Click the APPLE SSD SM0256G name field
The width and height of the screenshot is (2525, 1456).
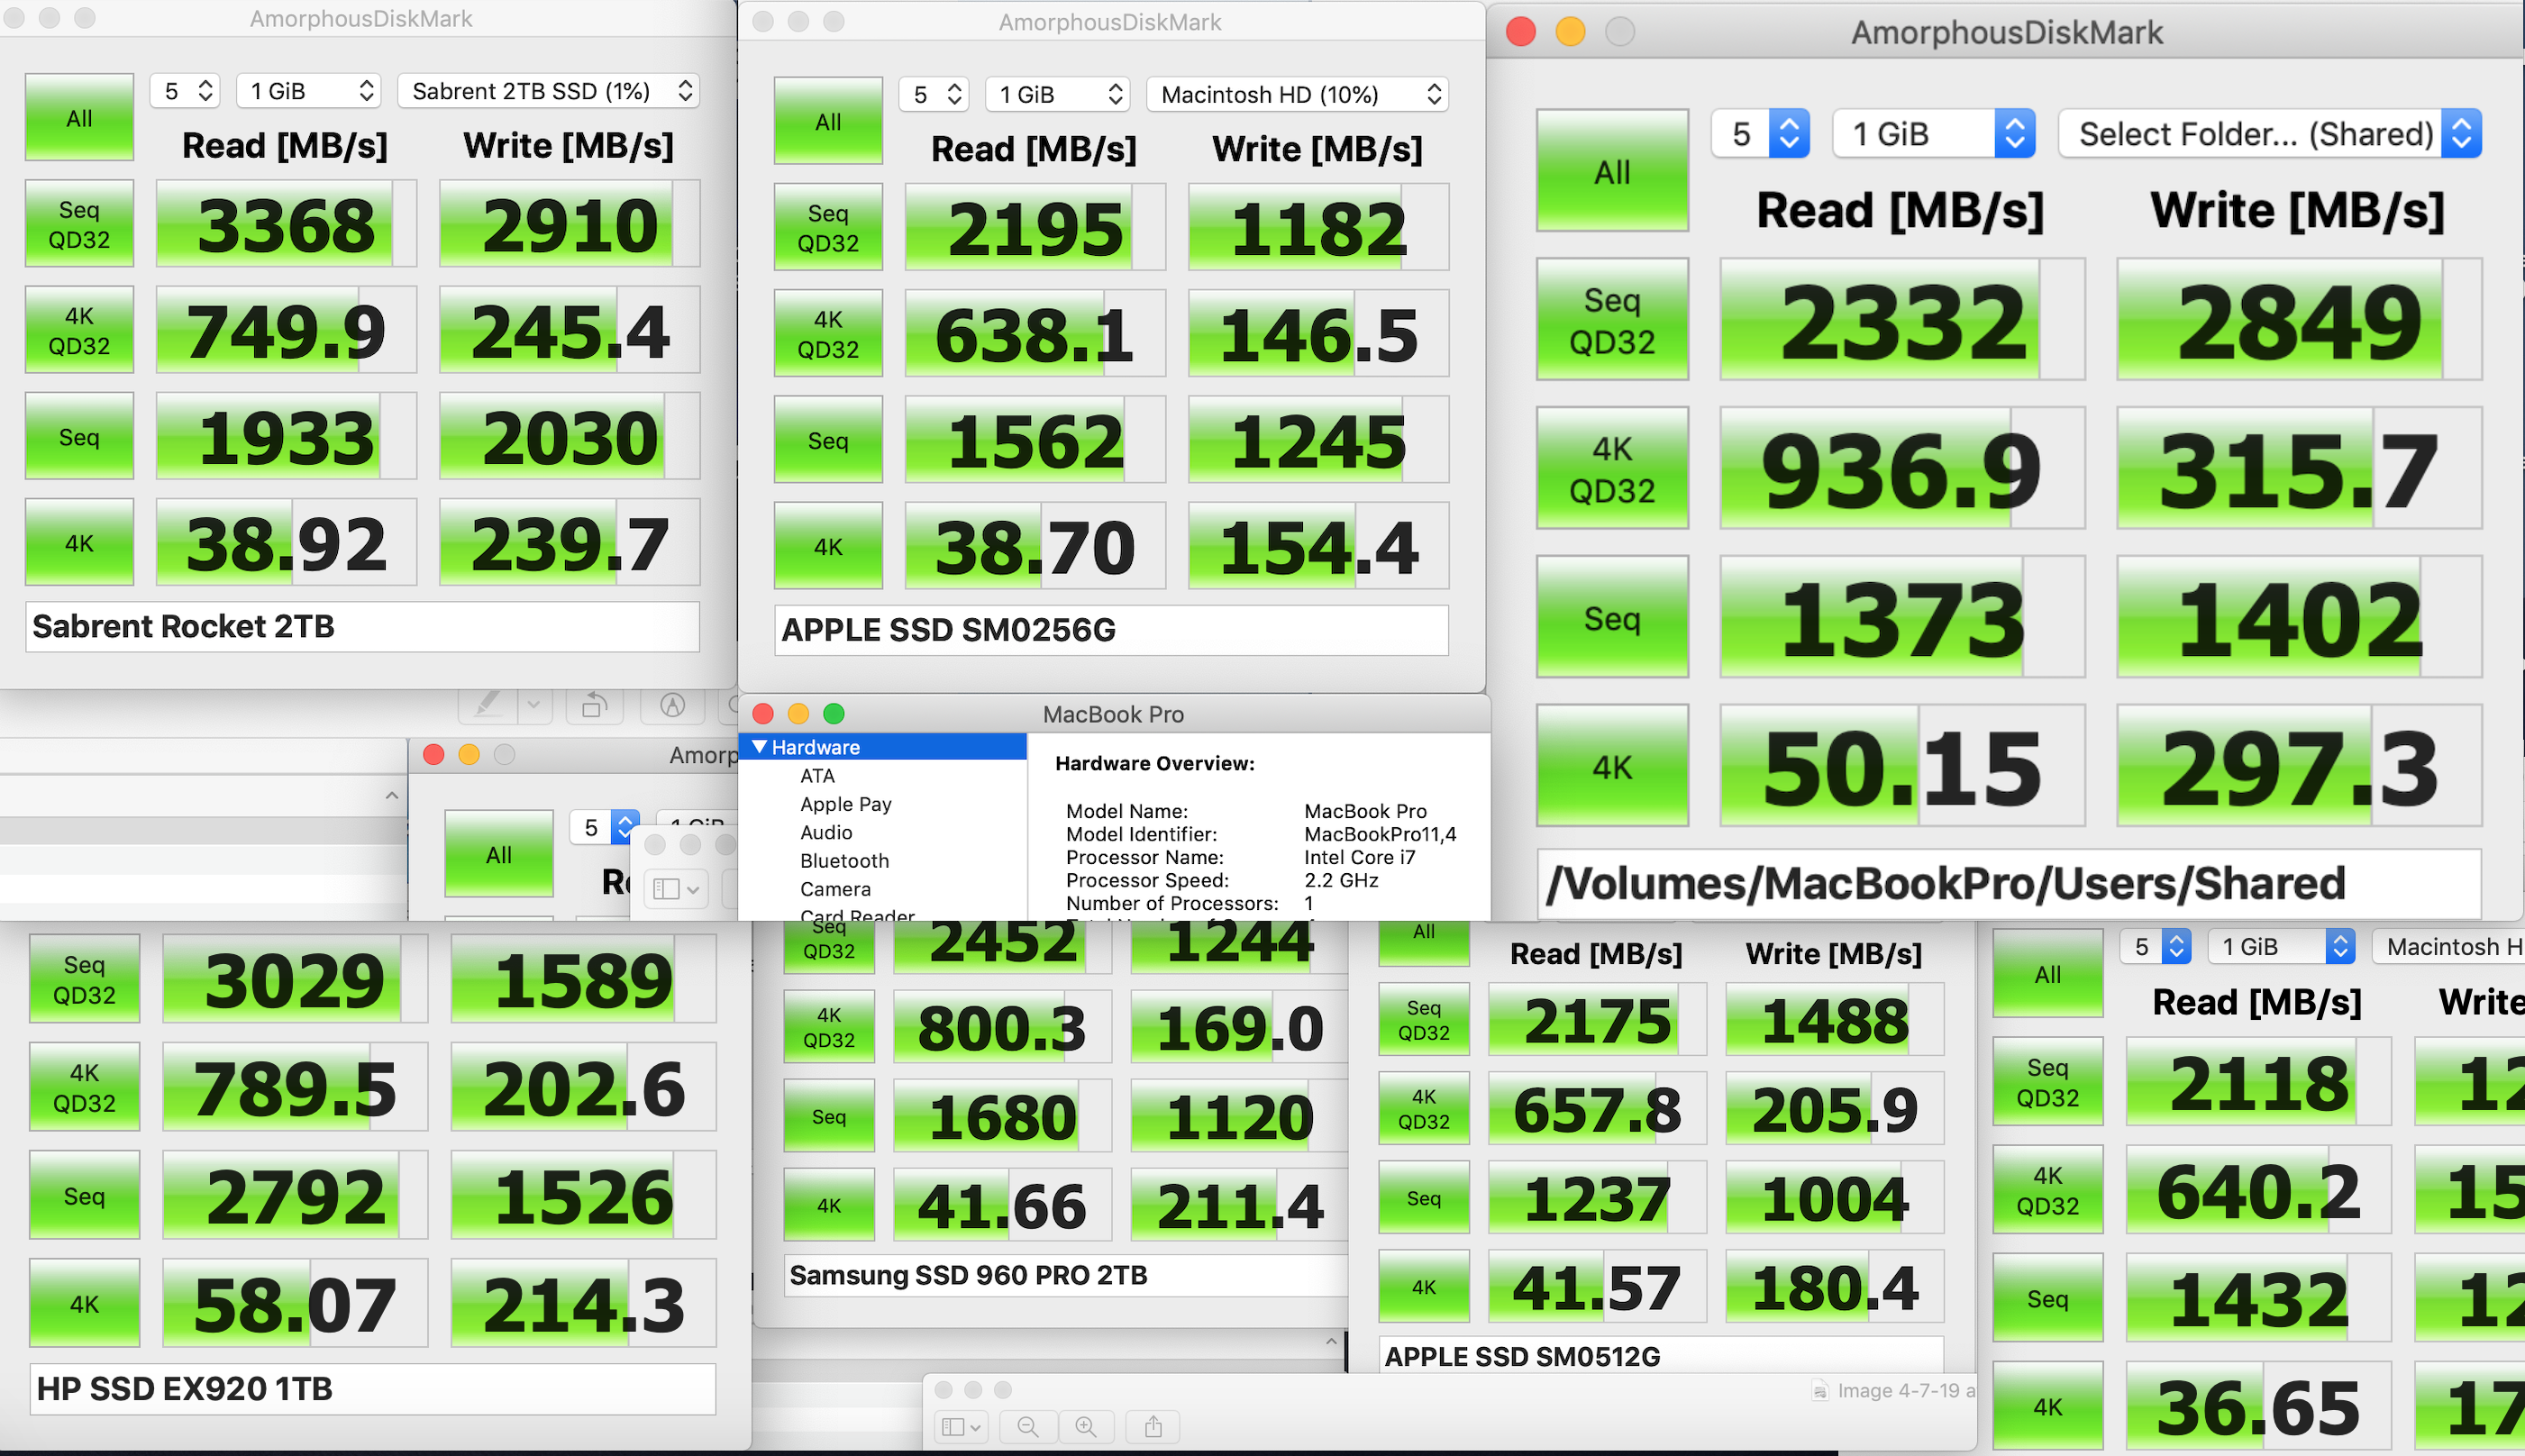(x=1111, y=630)
